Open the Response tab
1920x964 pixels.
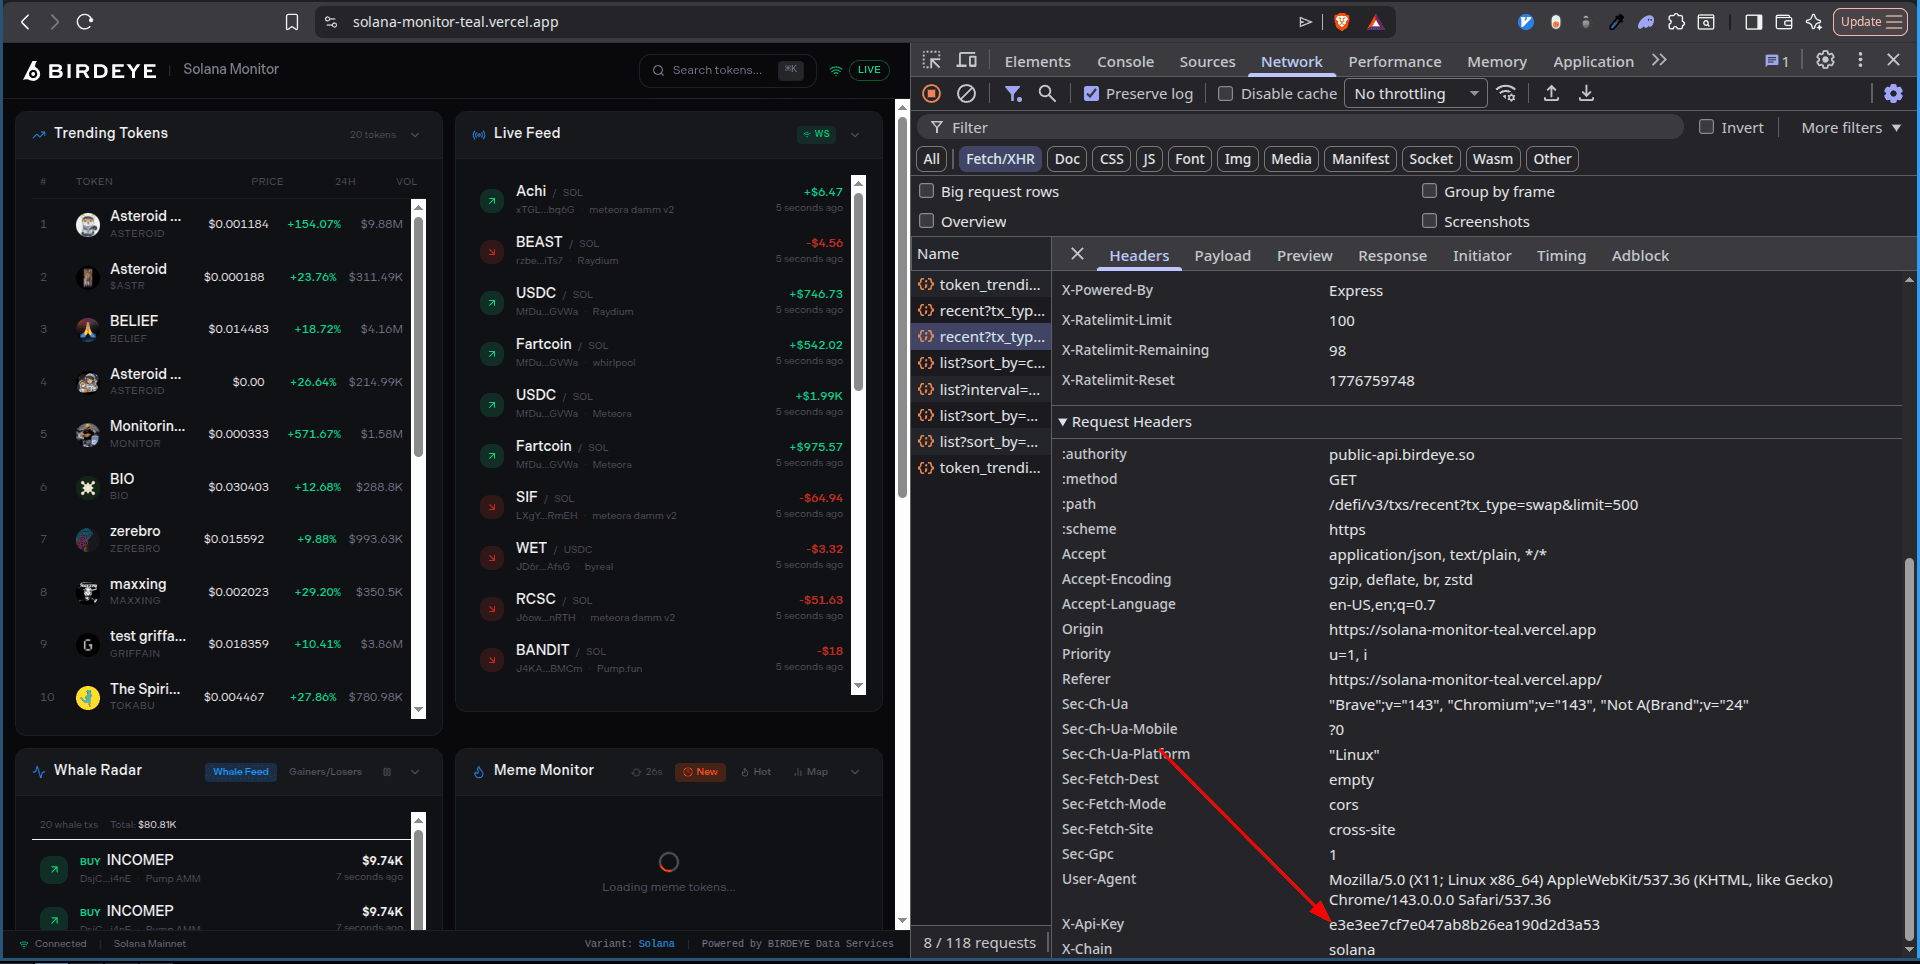[x=1392, y=256]
